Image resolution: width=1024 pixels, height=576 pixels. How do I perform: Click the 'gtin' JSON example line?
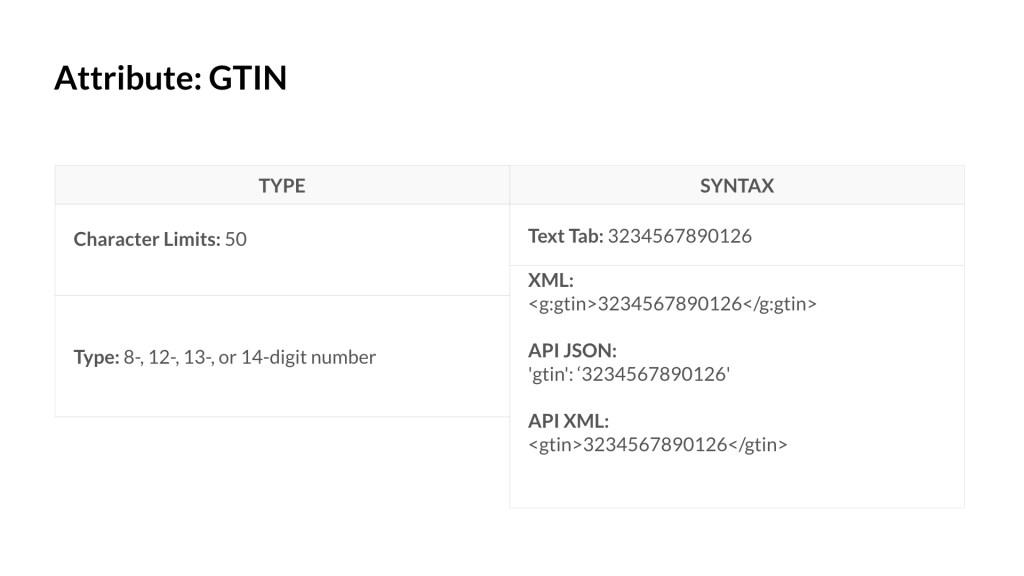[x=629, y=374]
